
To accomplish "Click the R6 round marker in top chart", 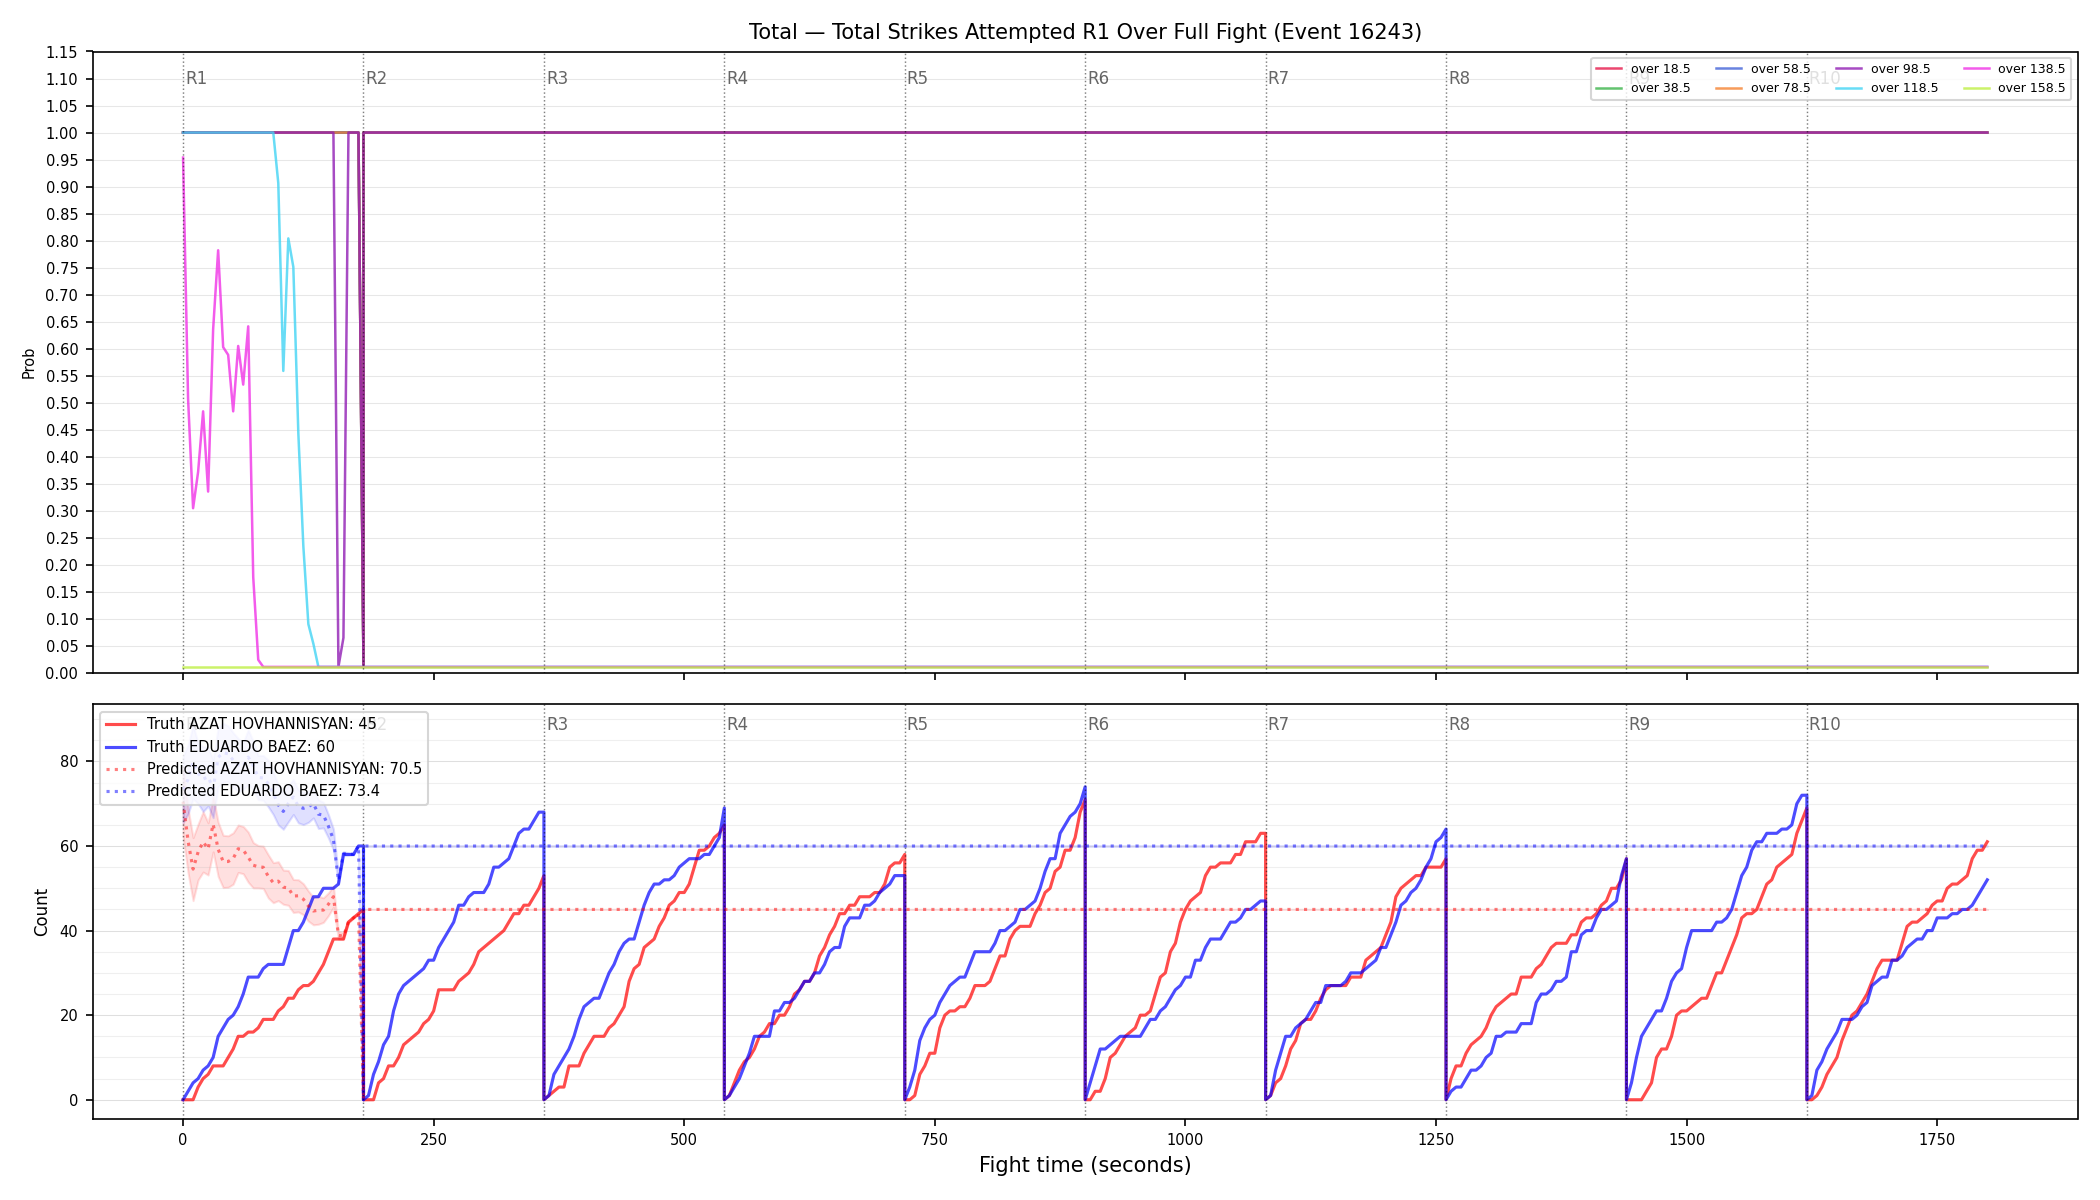I will point(1098,78).
